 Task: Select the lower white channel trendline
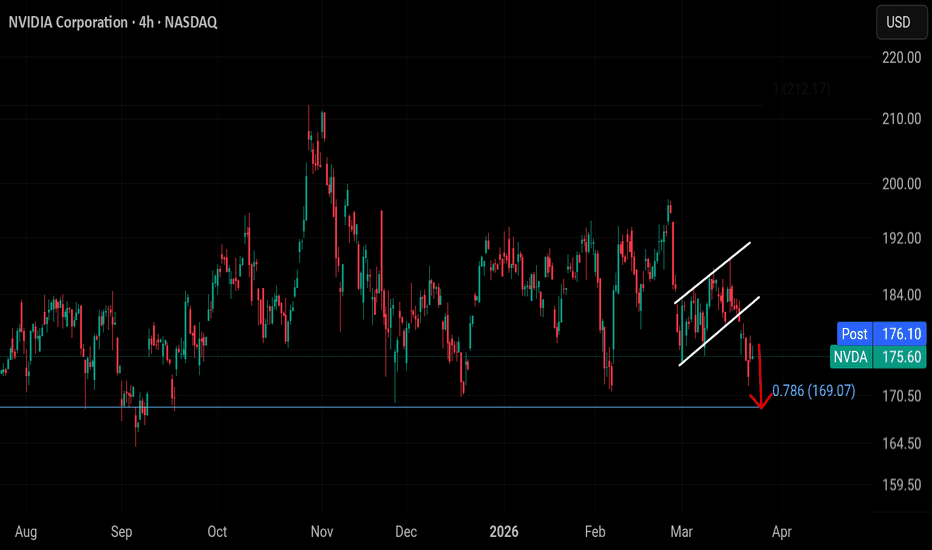[x=718, y=330]
